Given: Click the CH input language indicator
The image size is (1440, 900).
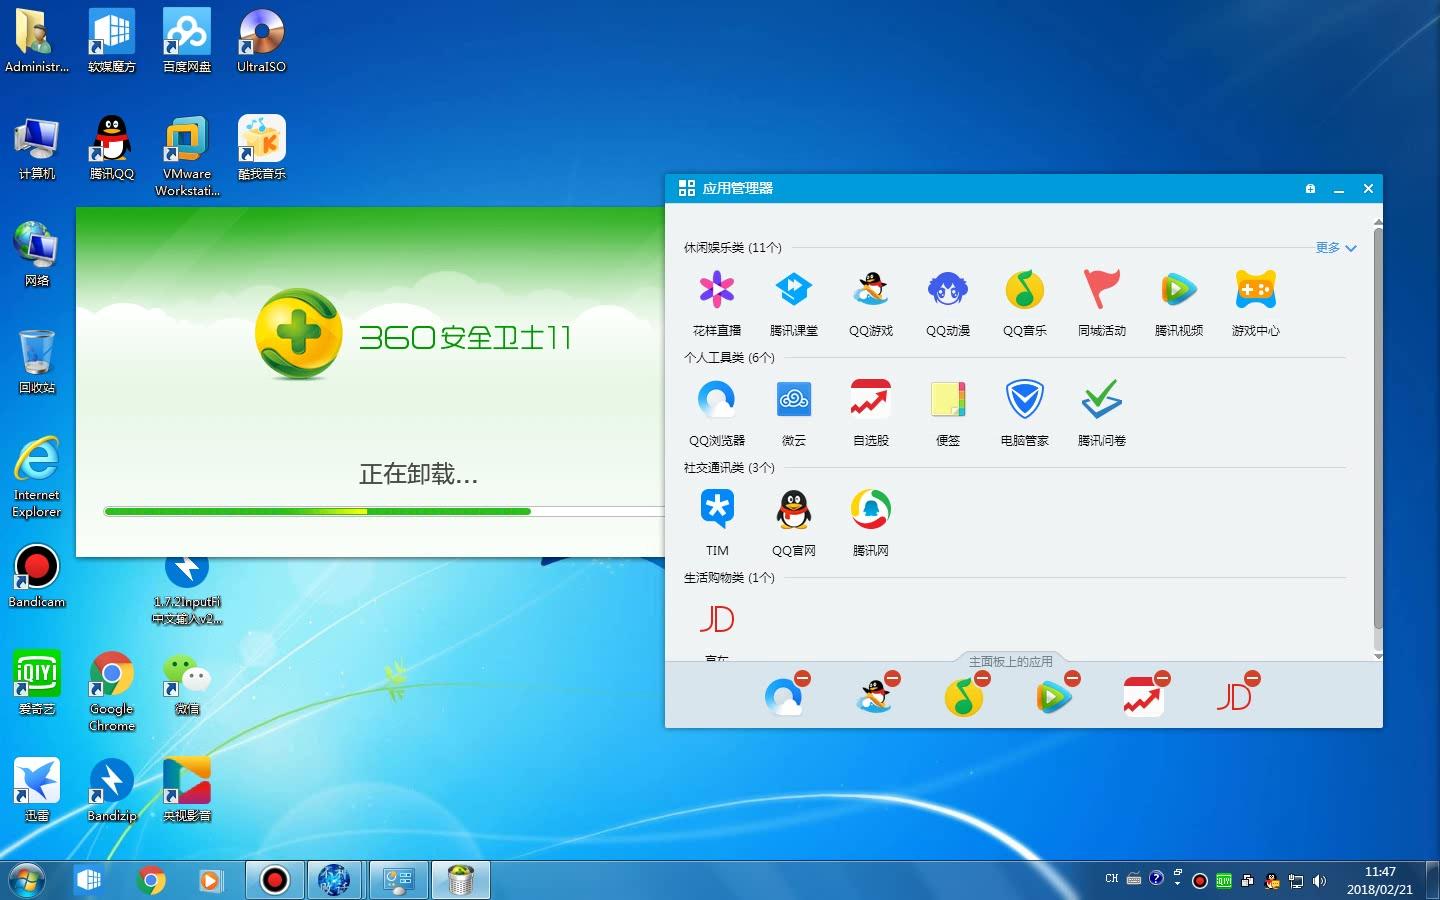Looking at the screenshot, I should 1111,879.
